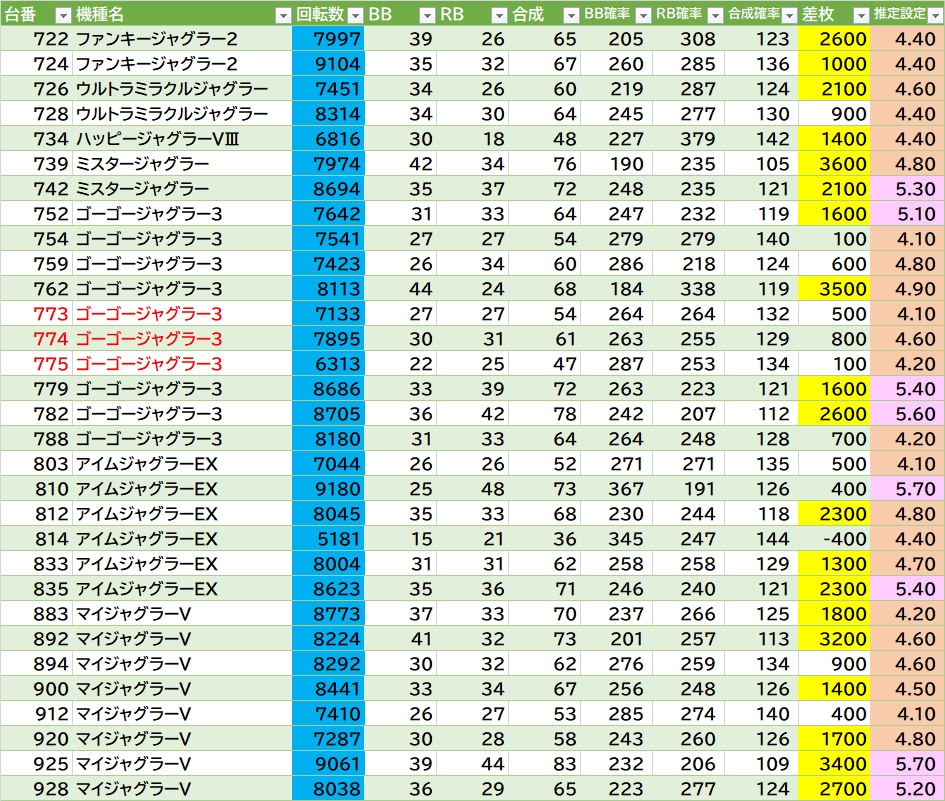Select estimated setting cell 5.20
The image size is (945, 801).
click(x=907, y=789)
